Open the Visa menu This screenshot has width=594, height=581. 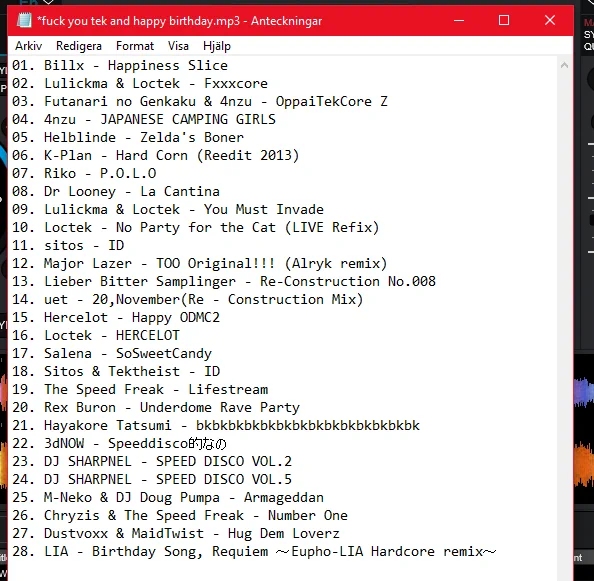coord(178,46)
